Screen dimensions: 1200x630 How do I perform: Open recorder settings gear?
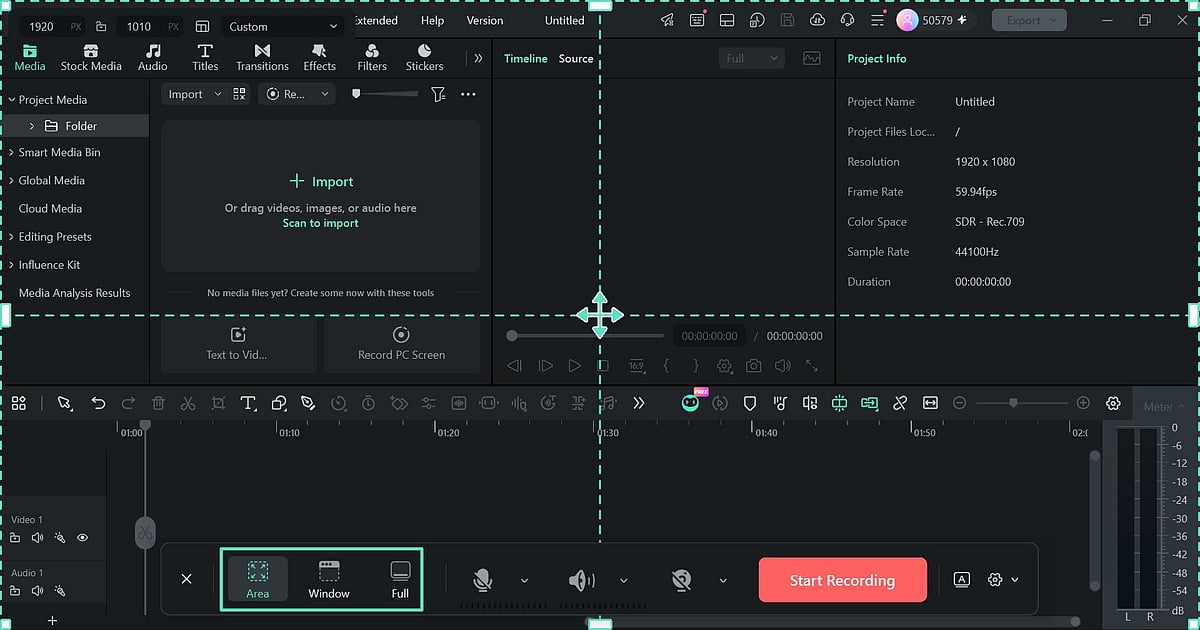click(x=994, y=579)
